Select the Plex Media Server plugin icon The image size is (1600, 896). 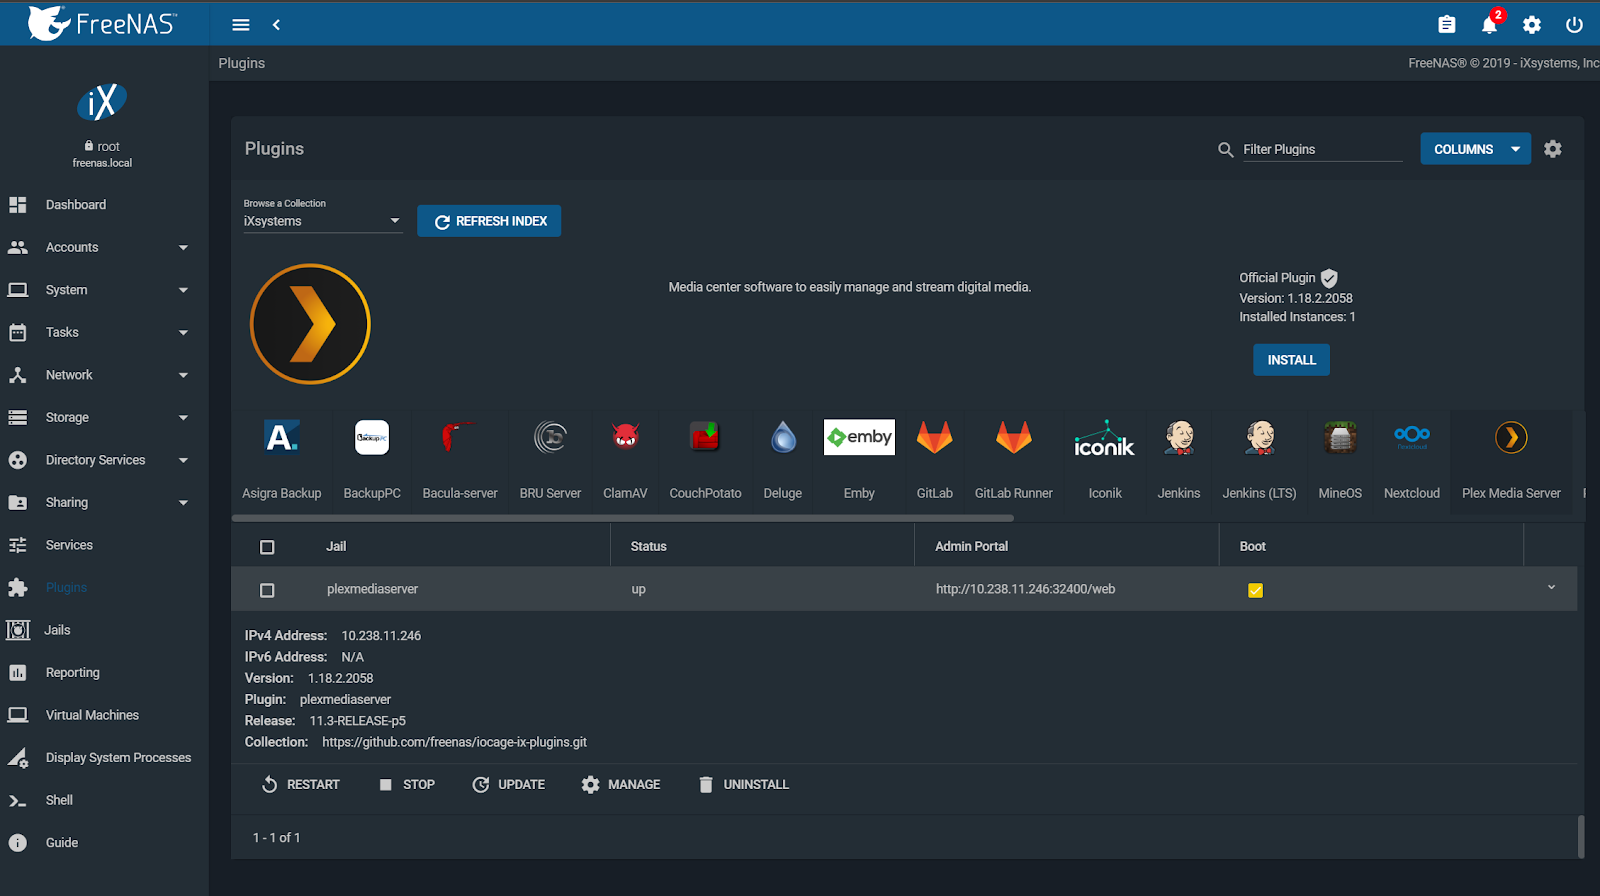pos(1511,437)
